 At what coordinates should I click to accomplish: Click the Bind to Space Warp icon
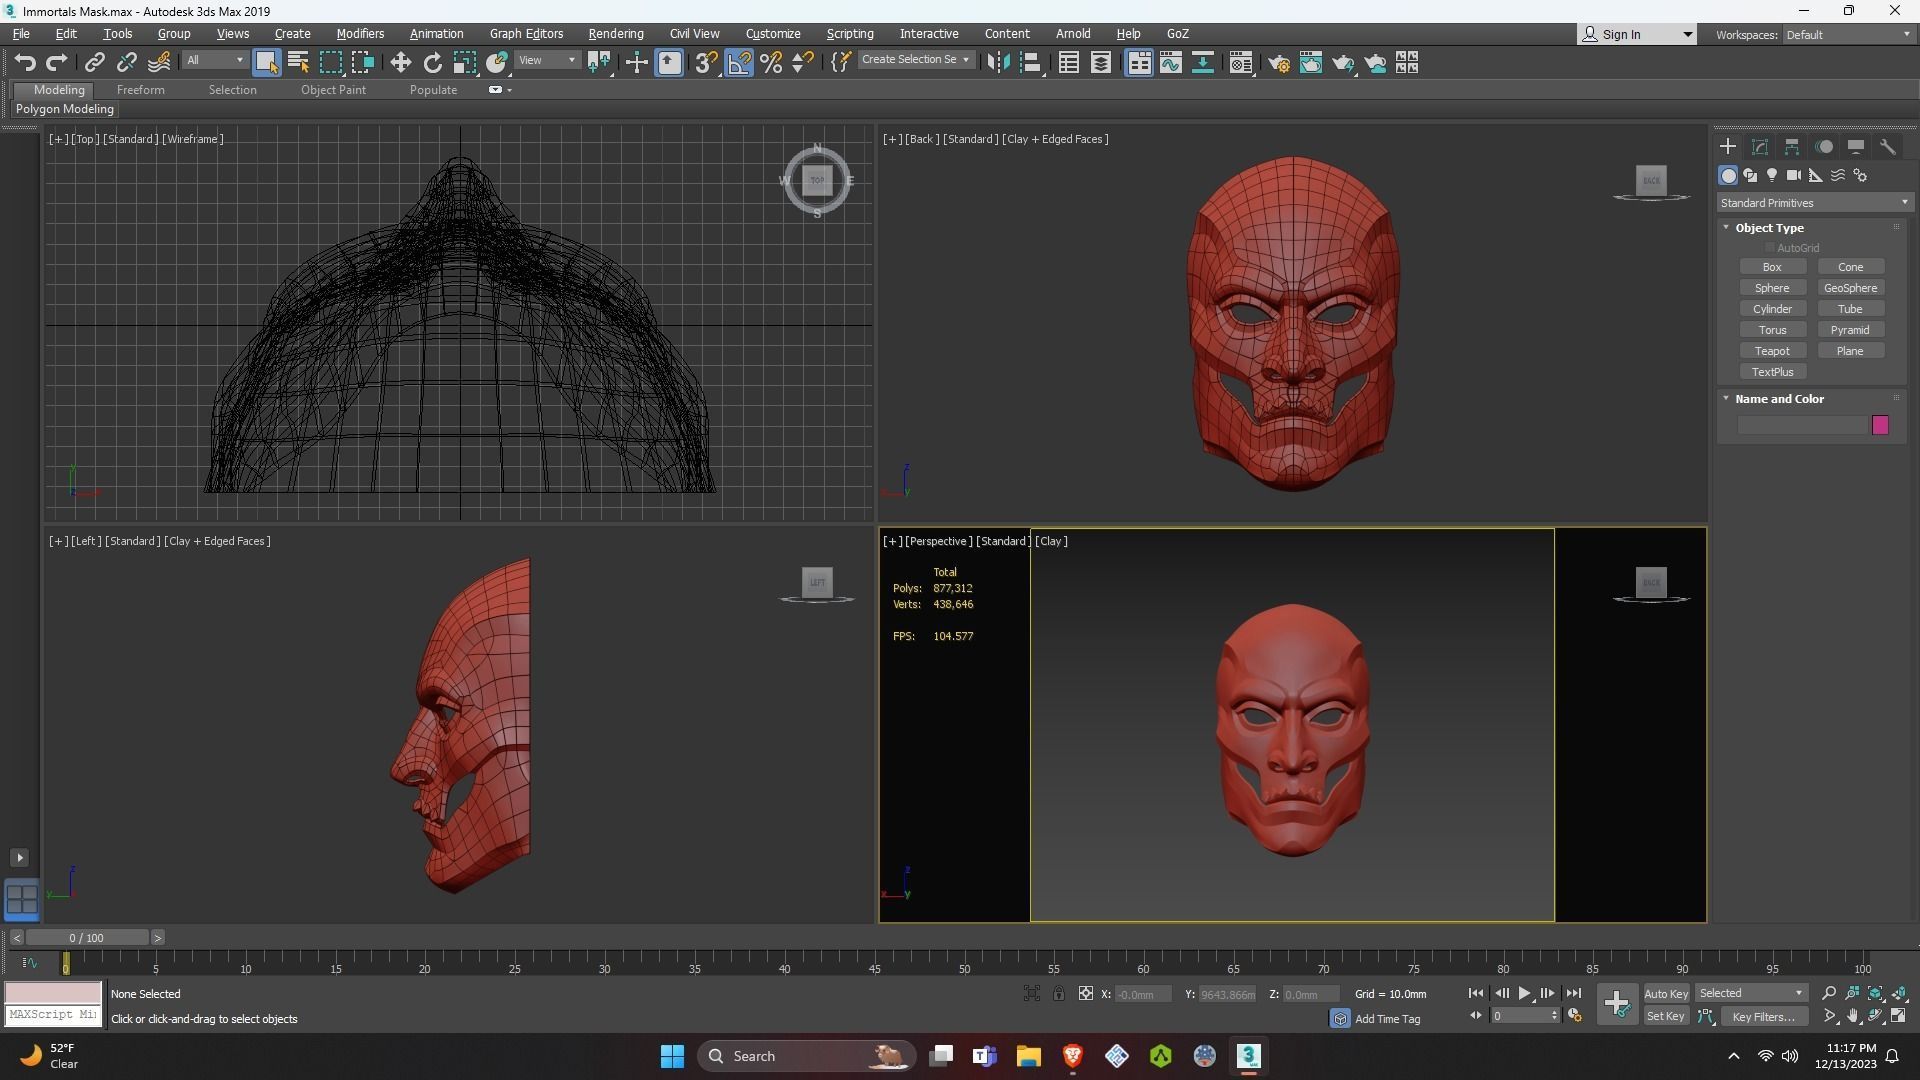tap(159, 63)
